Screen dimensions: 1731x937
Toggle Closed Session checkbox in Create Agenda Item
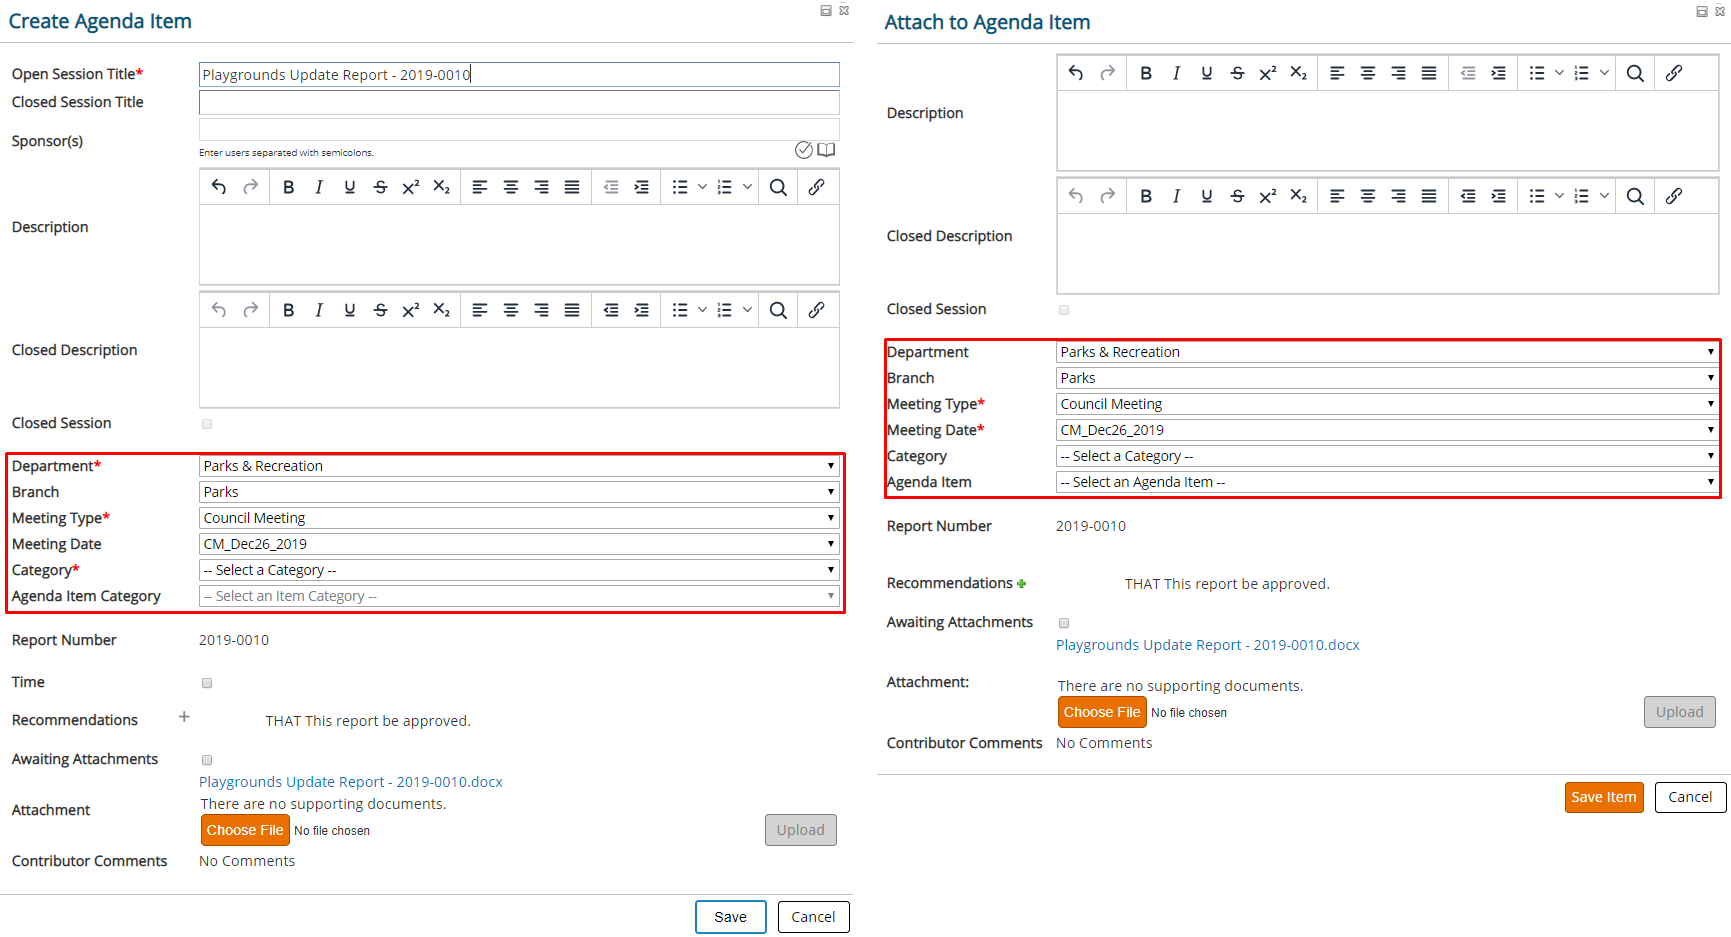point(207,424)
